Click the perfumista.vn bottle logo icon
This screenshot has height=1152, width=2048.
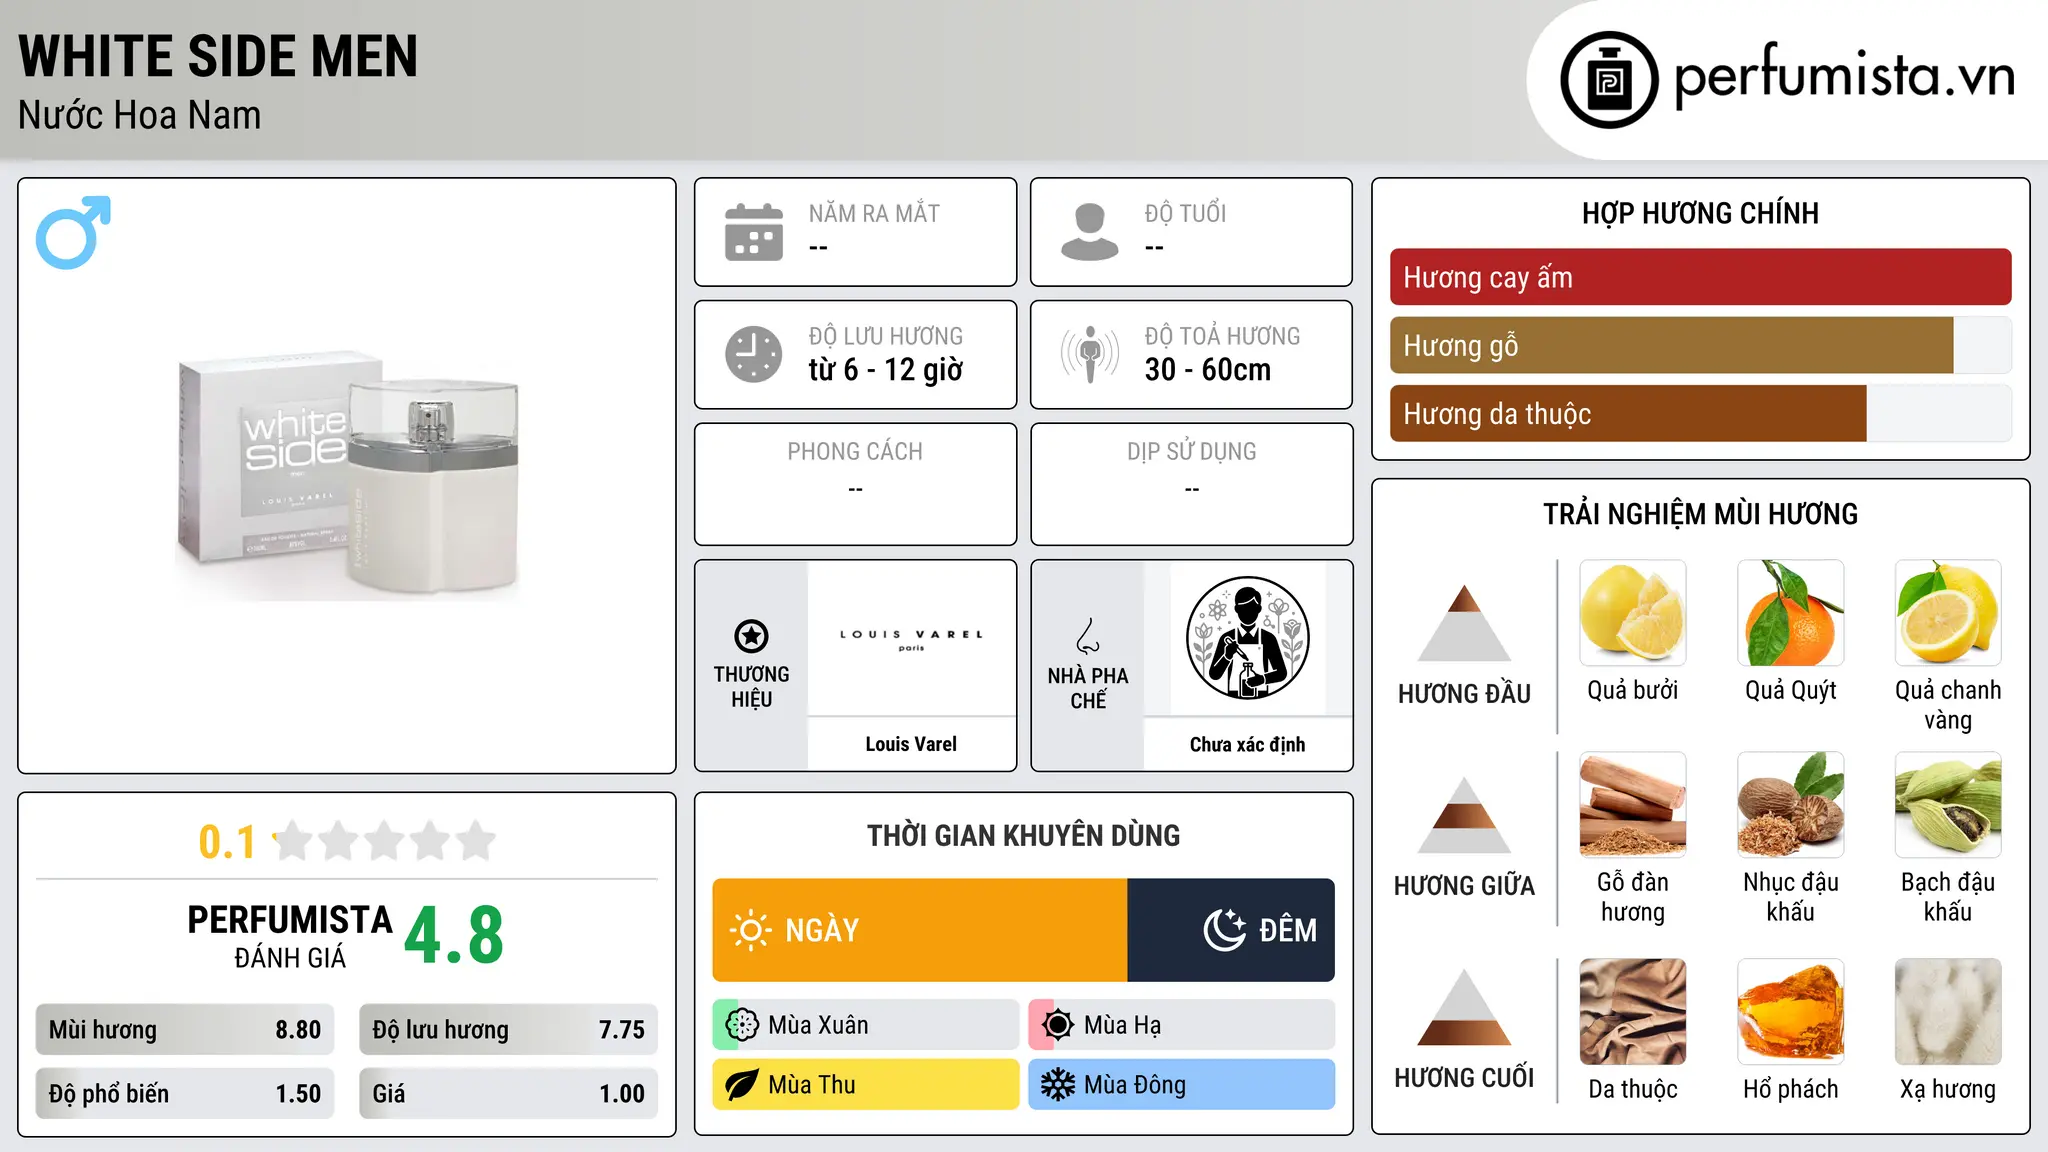[1609, 80]
